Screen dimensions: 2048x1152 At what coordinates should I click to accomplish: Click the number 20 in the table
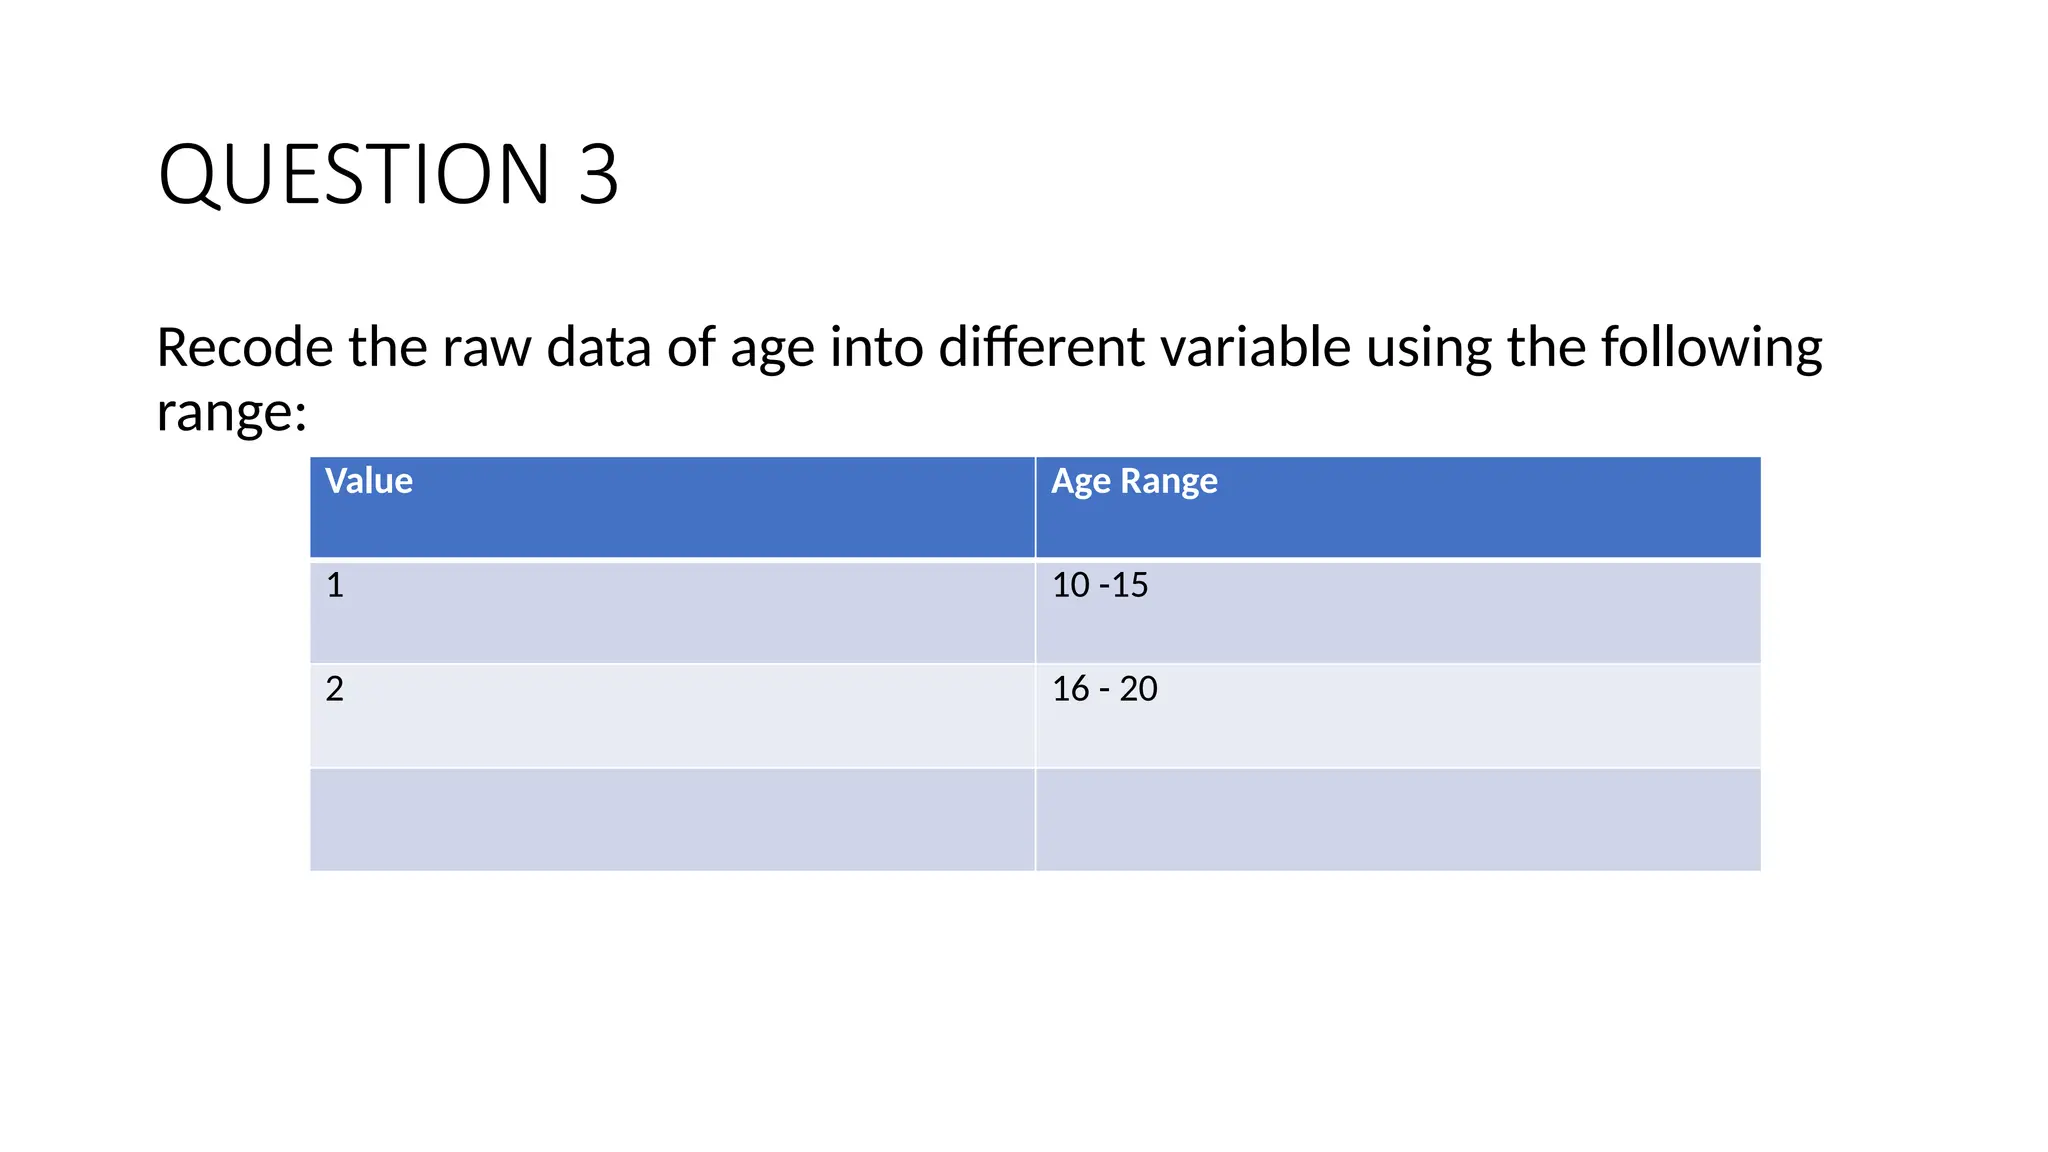pos(1138,689)
